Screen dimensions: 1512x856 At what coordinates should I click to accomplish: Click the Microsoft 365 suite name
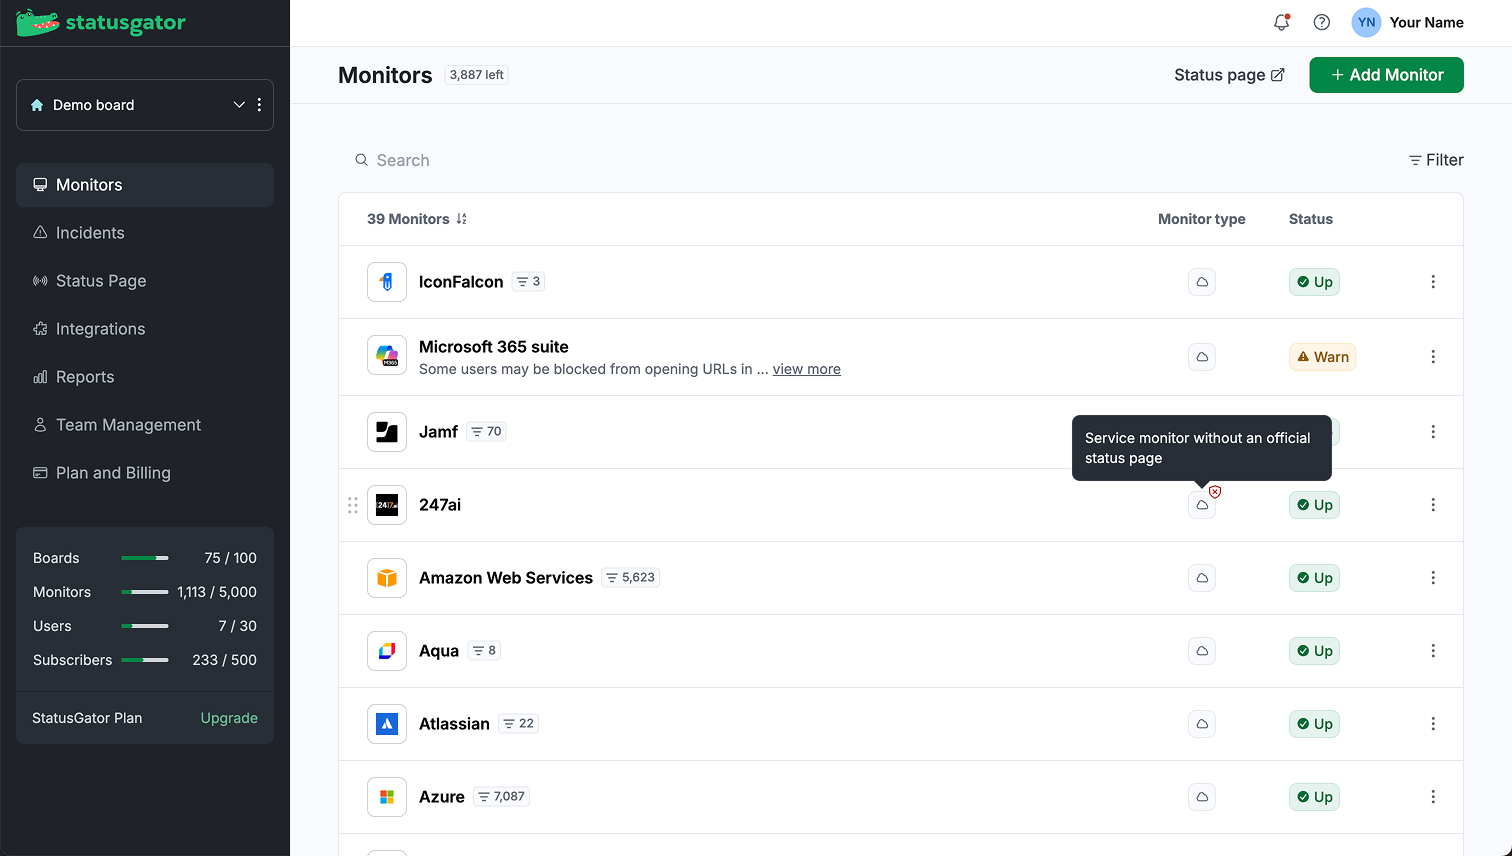coord(494,347)
